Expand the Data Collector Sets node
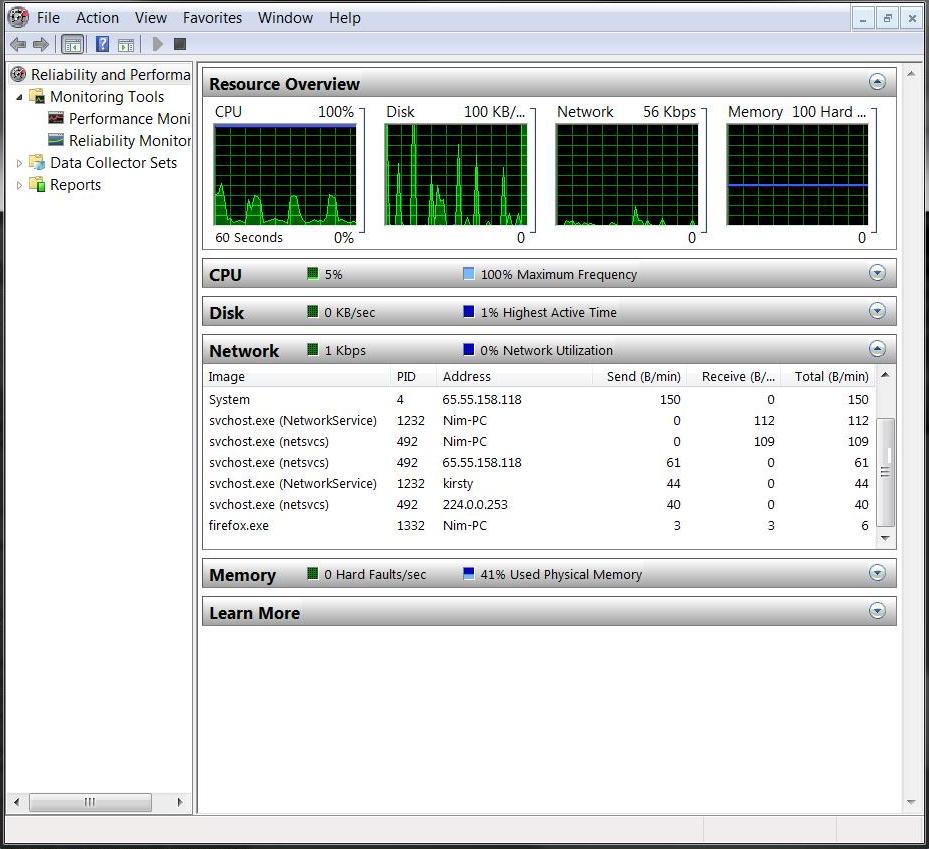 tap(19, 163)
